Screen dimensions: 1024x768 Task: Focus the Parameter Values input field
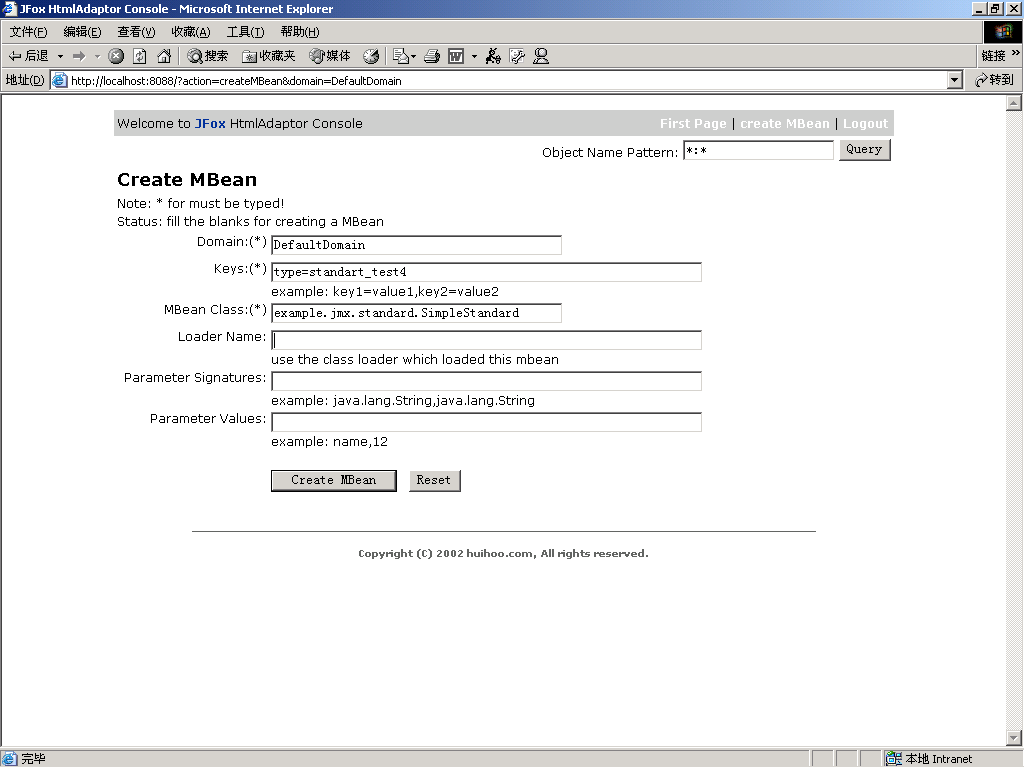pyautogui.click(x=487, y=422)
